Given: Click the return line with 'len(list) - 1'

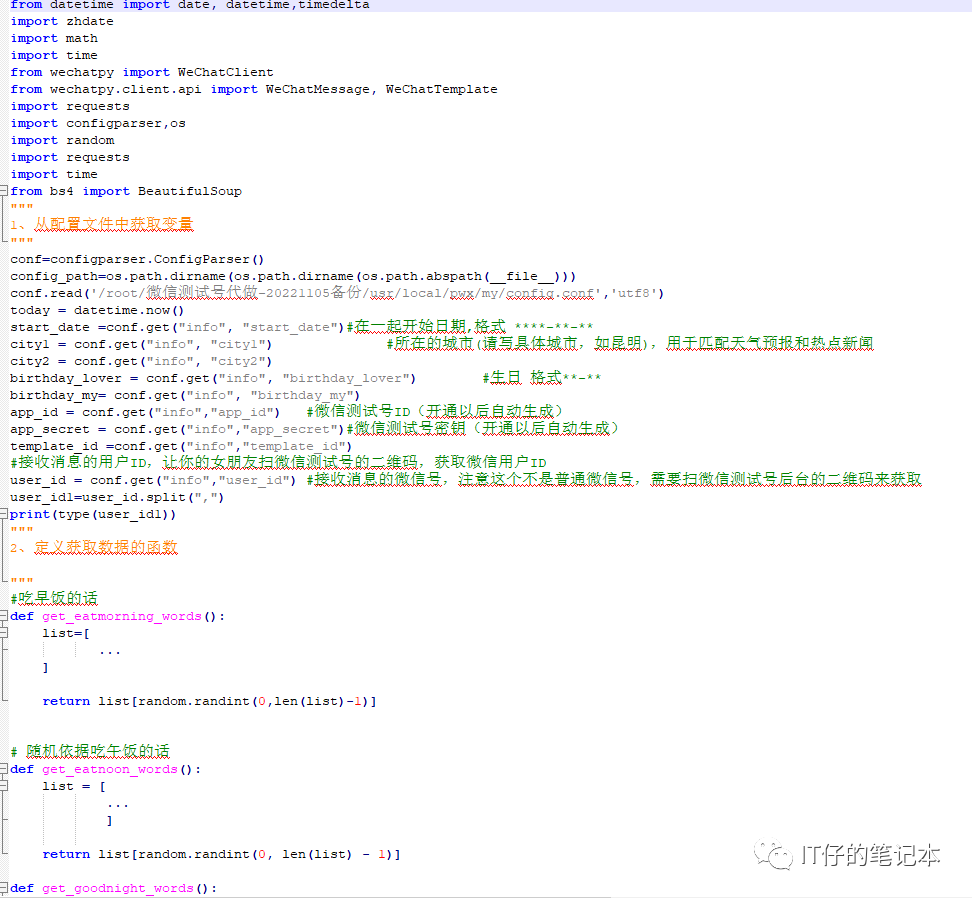Looking at the screenshot, I should (x=221, y=855).
